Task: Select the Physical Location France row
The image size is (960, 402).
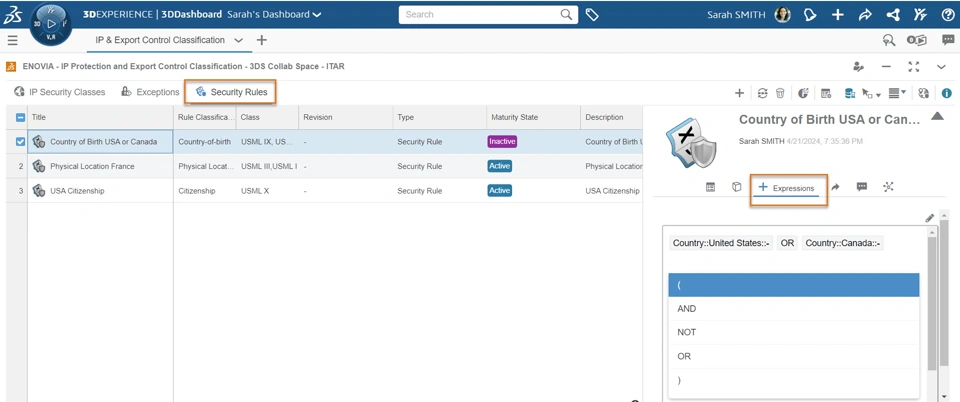Action: tap(324, 166)
